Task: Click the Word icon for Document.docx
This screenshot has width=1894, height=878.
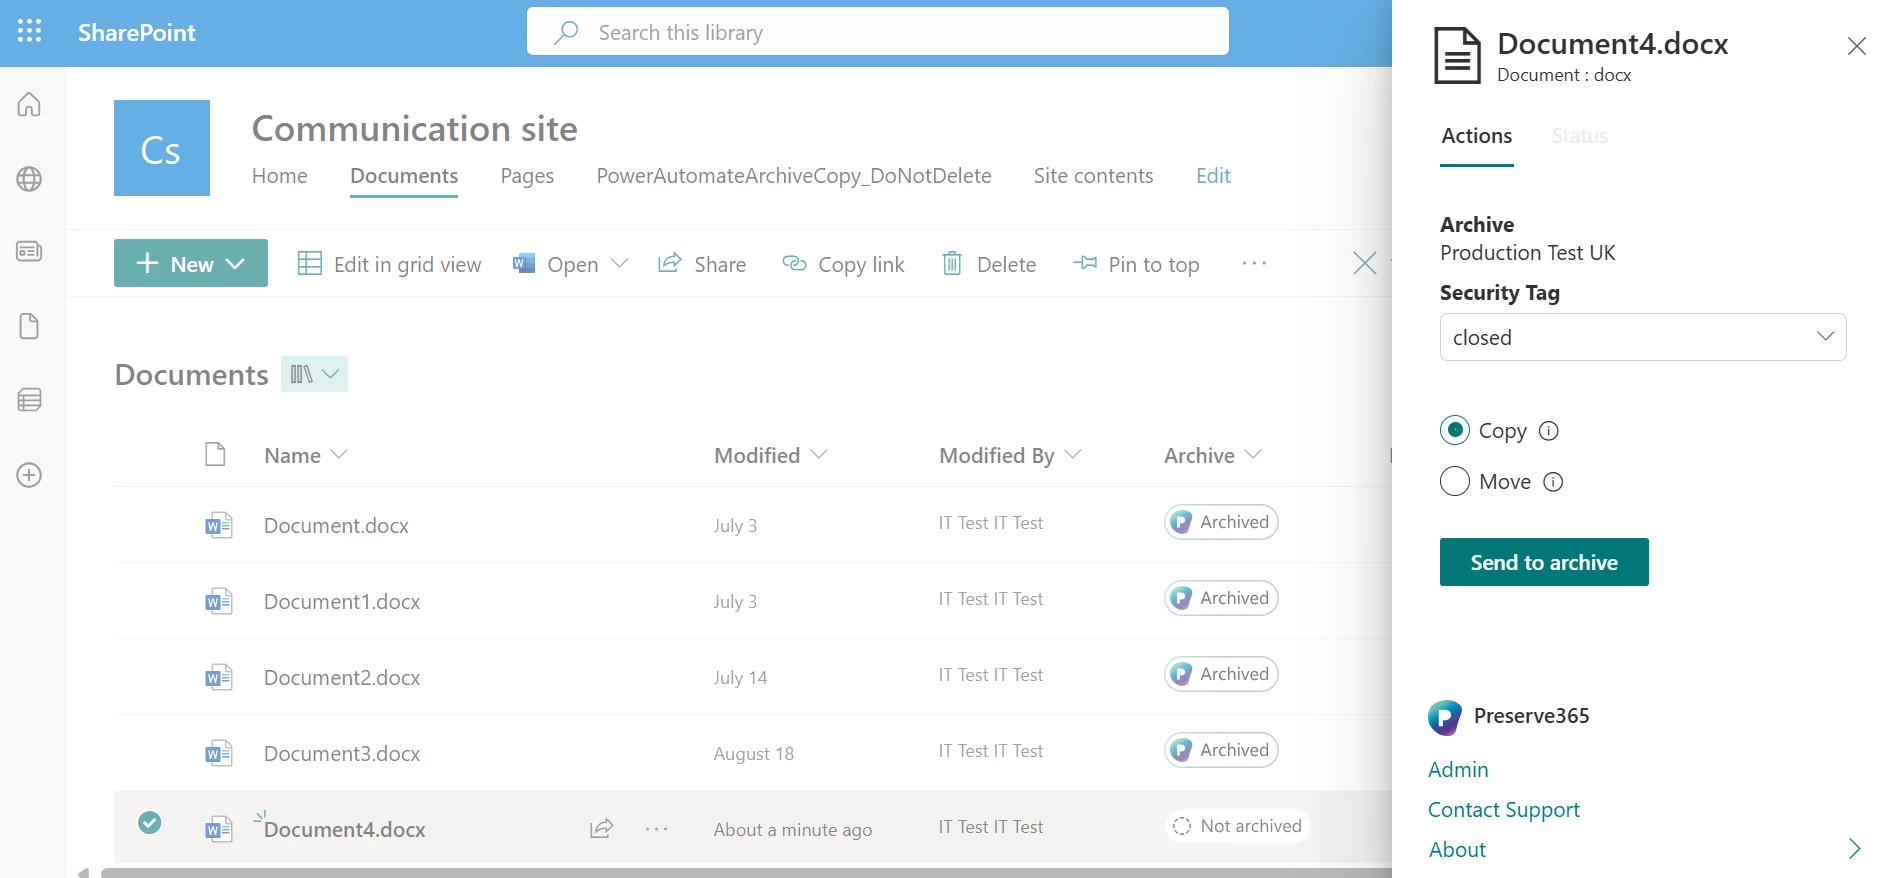Action: coord(218,525)
